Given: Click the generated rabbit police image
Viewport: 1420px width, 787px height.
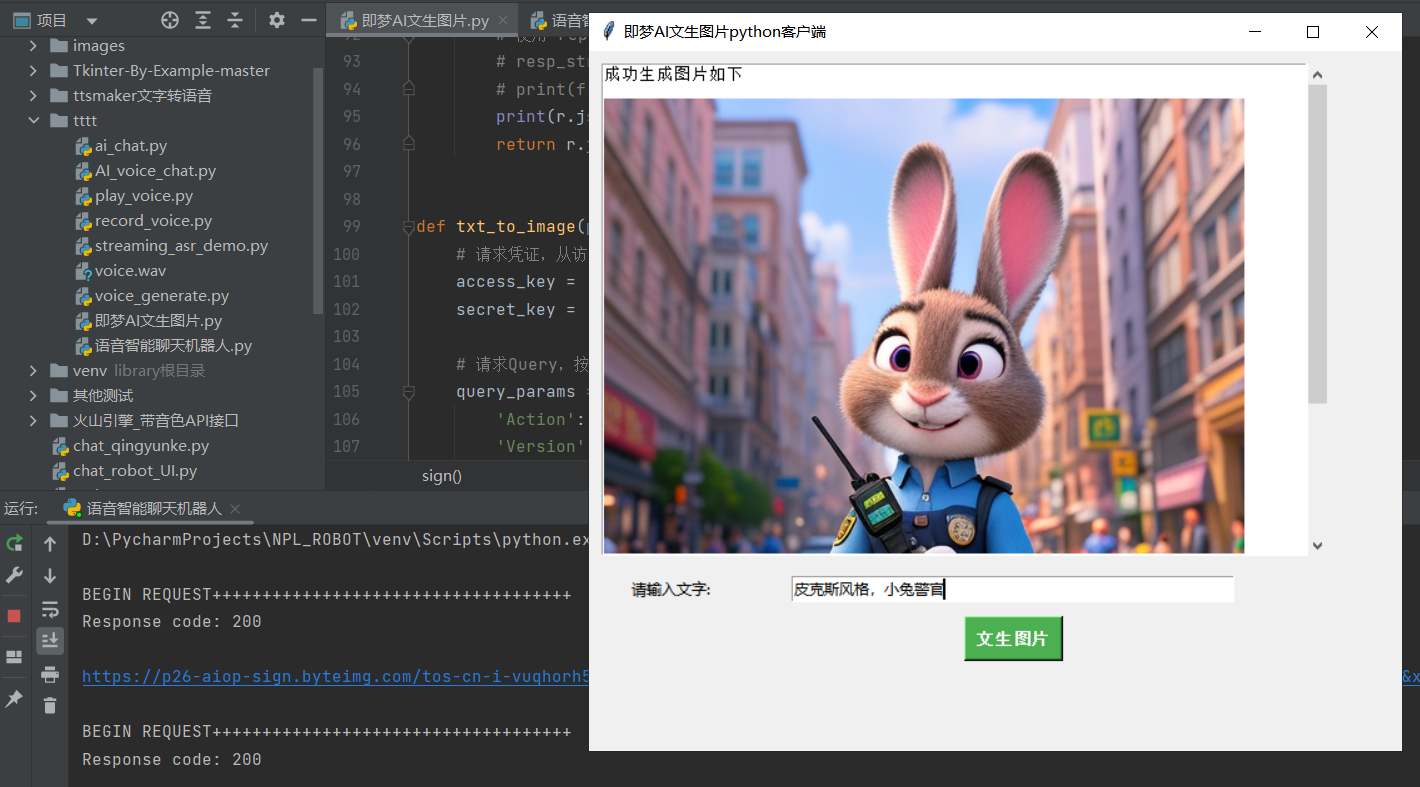Looking at the screenshot, I should (x=924, y=325).
